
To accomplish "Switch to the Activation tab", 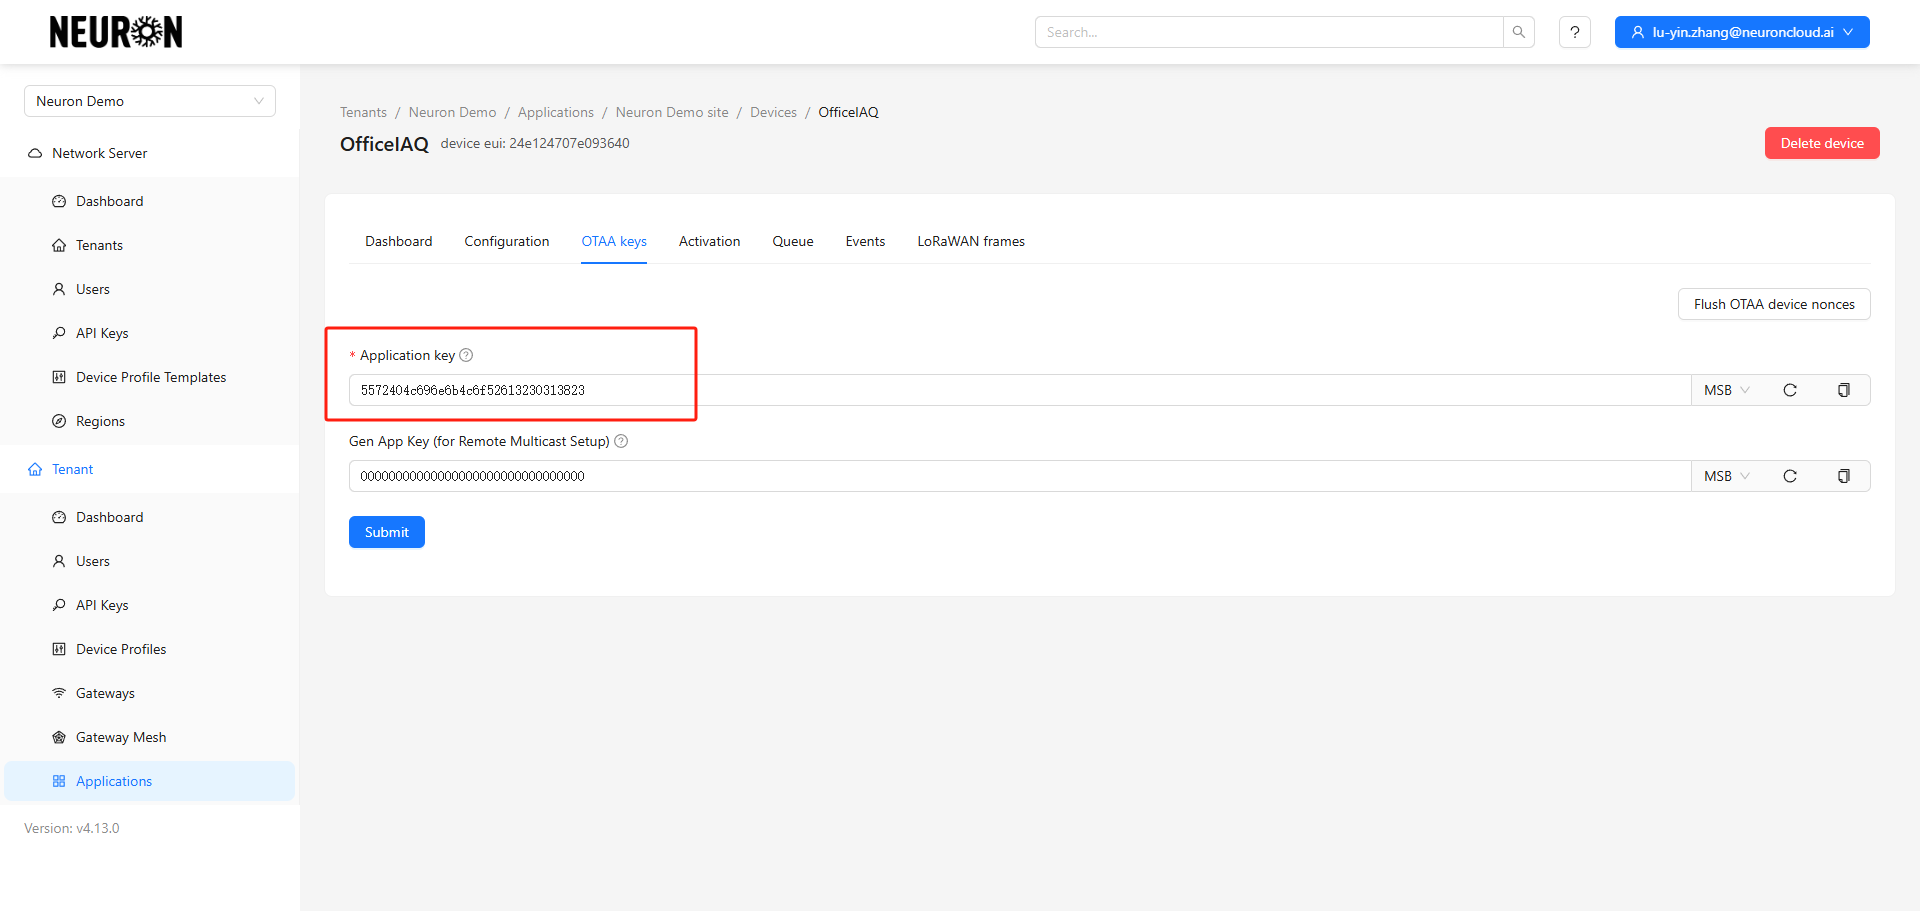I will [710, 241].
